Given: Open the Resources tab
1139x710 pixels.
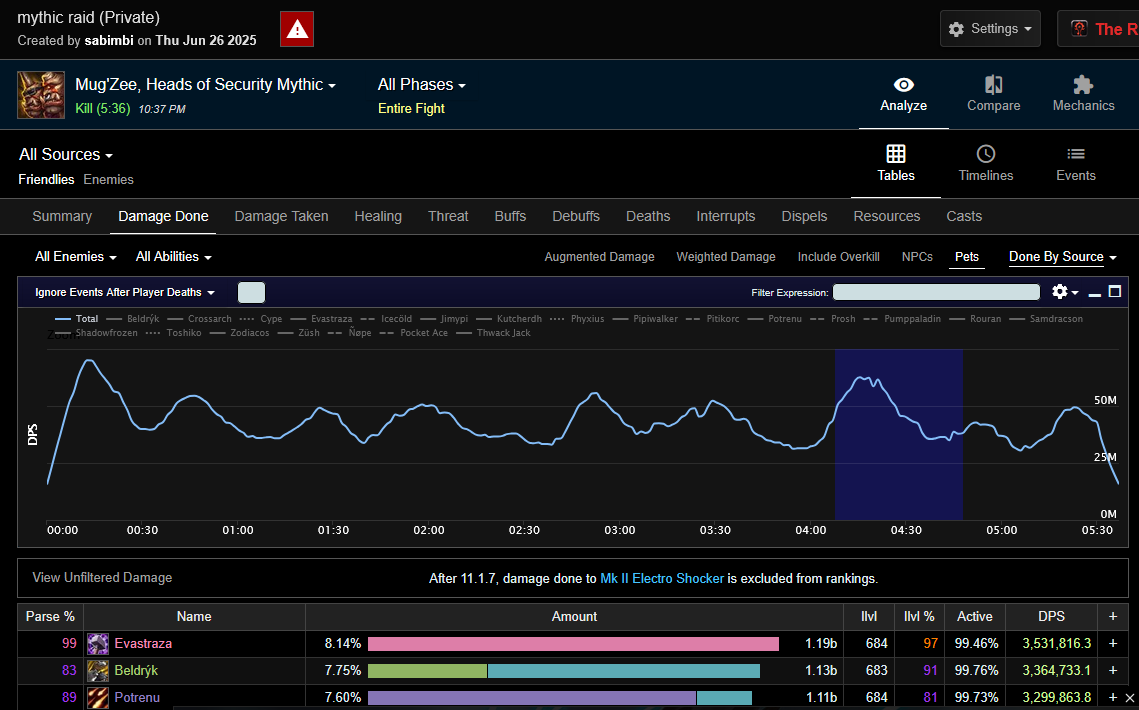Looking at the screenshot, I should coord(886,217).
